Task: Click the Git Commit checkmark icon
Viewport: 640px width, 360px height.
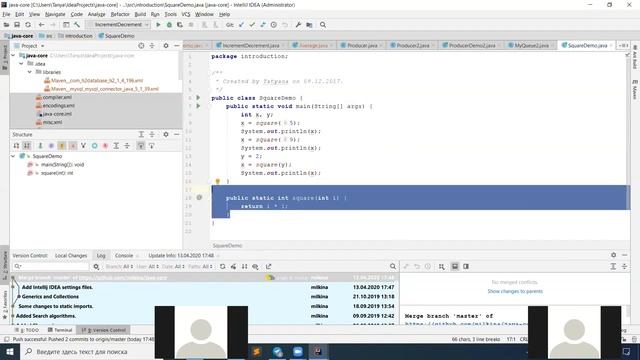Action: point(252,25)
